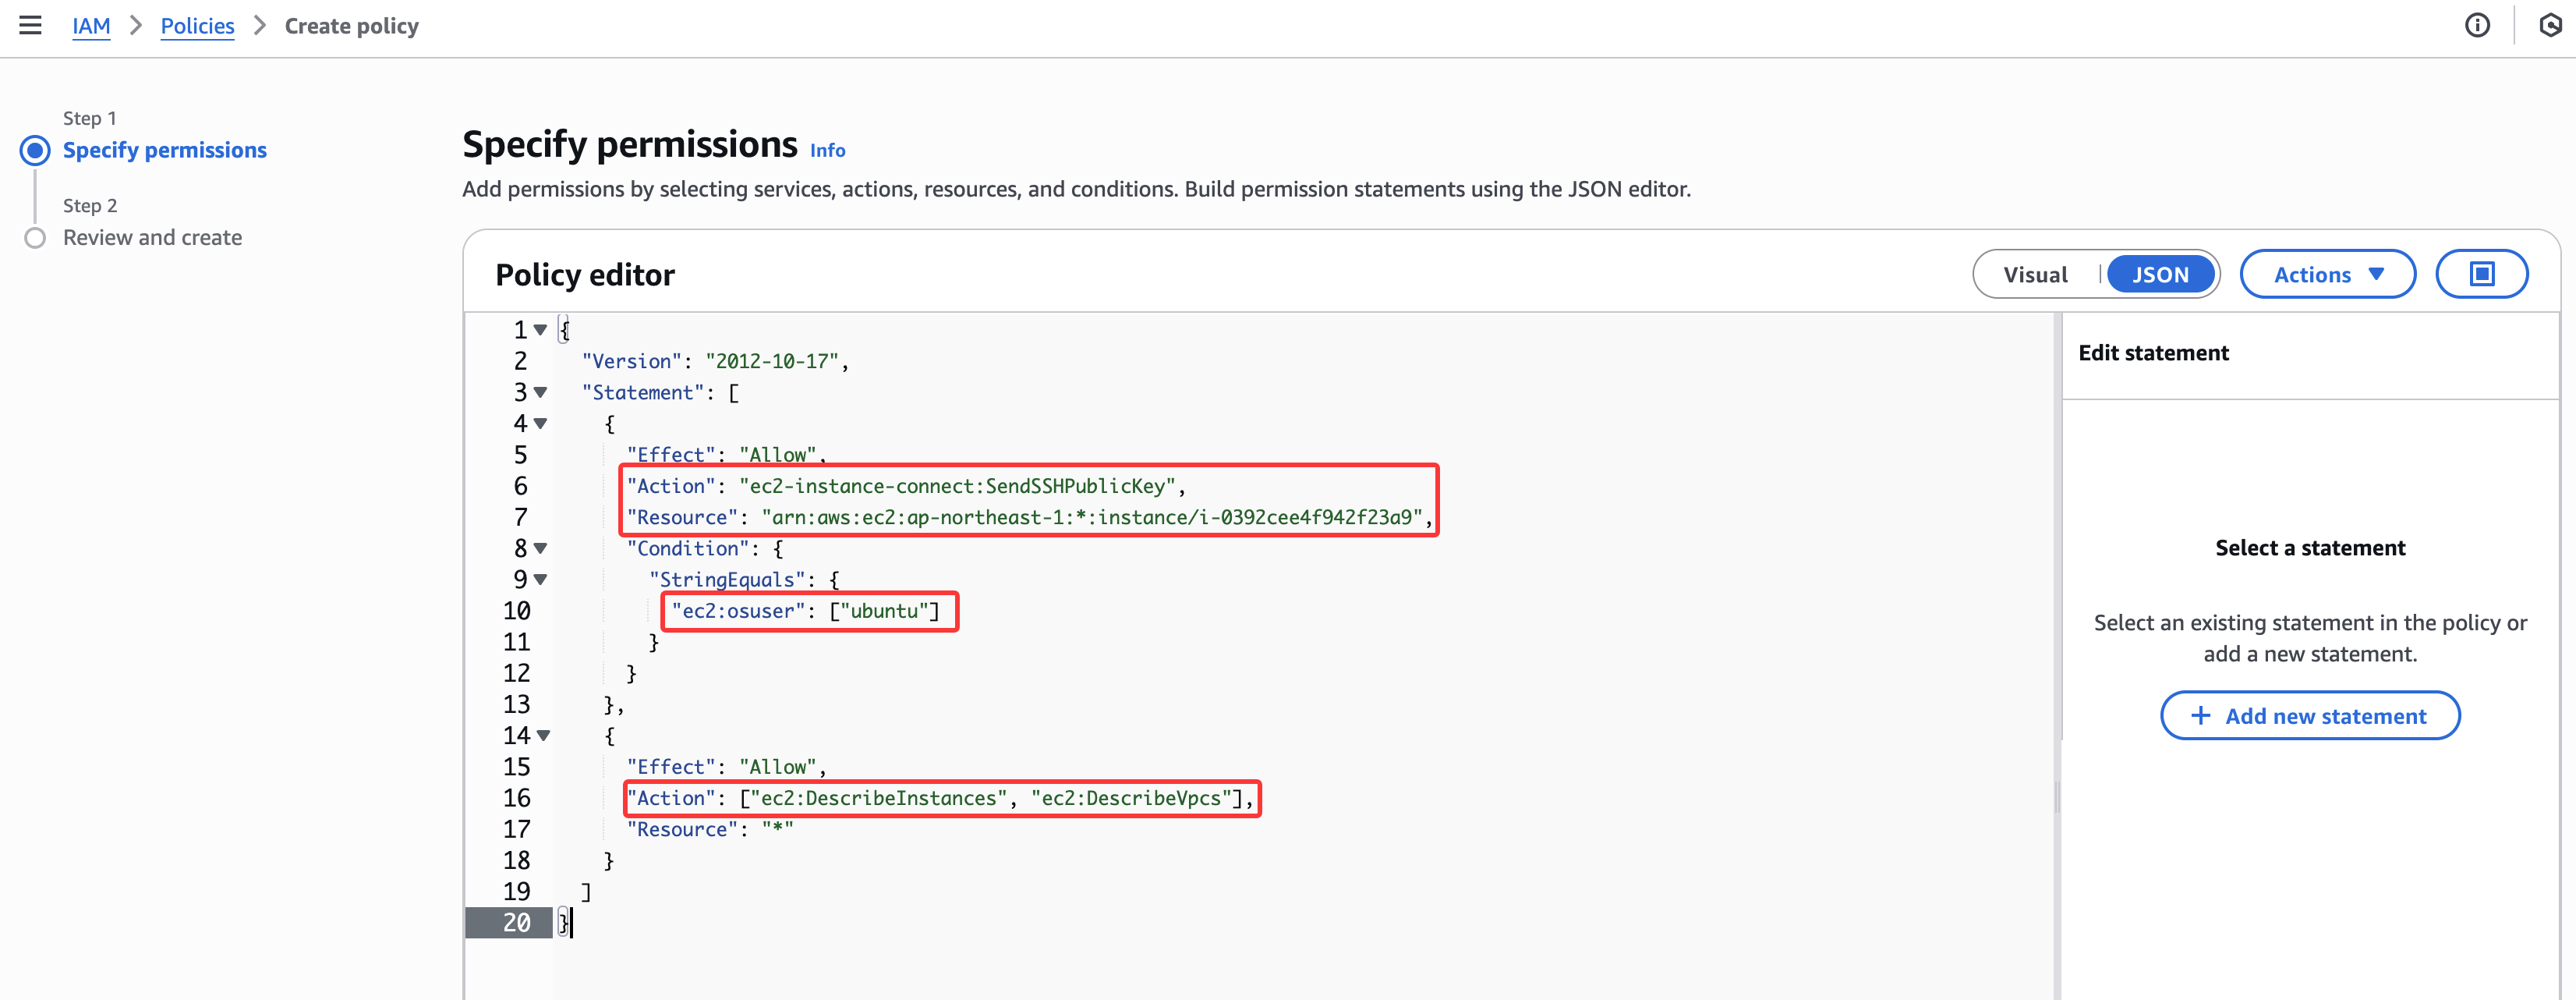Click the plus icon in Add new statement
This screenshot has height=1000, width=2576.
[x=2200, y=716]
